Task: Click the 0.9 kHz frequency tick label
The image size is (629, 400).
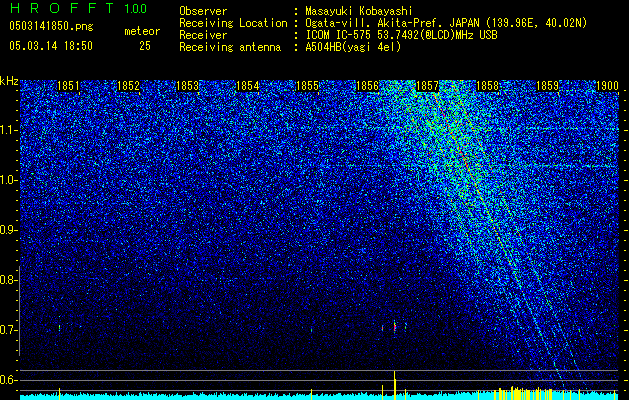Action: (x=8, y=230)
